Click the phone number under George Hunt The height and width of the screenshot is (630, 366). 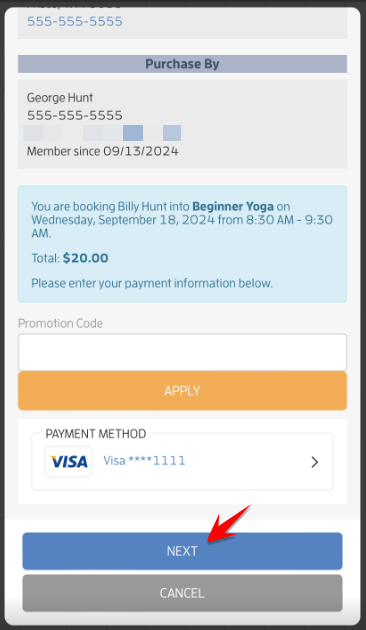[x=75, y=116]
